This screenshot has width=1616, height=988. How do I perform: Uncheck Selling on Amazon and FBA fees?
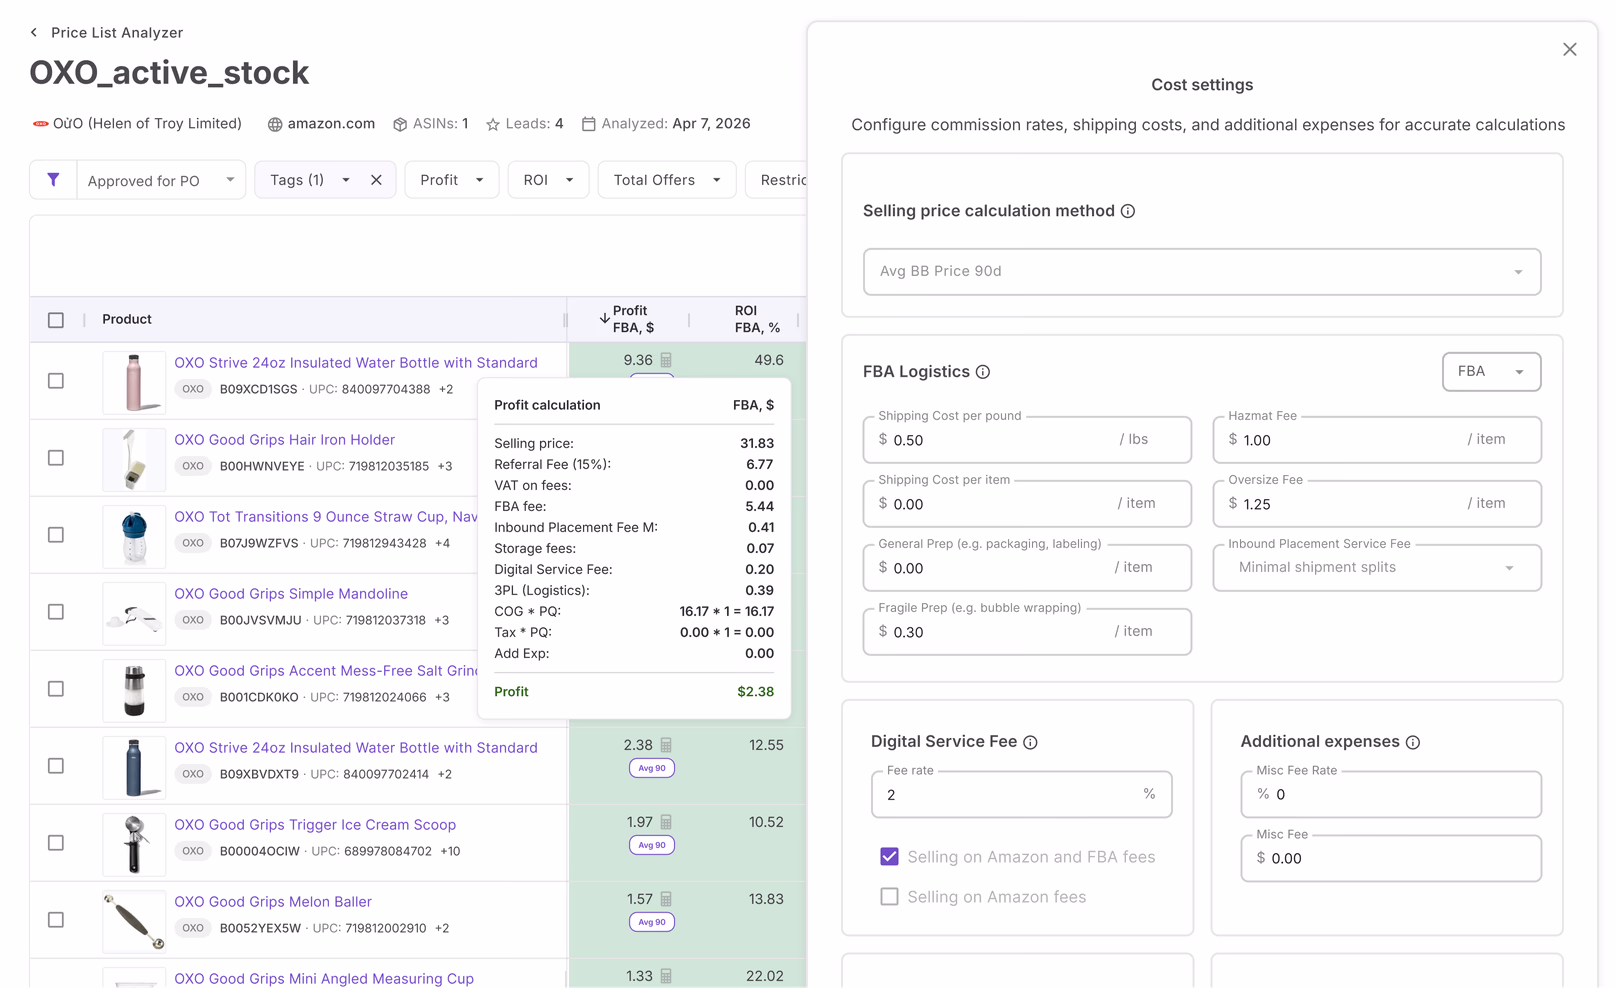889,857
